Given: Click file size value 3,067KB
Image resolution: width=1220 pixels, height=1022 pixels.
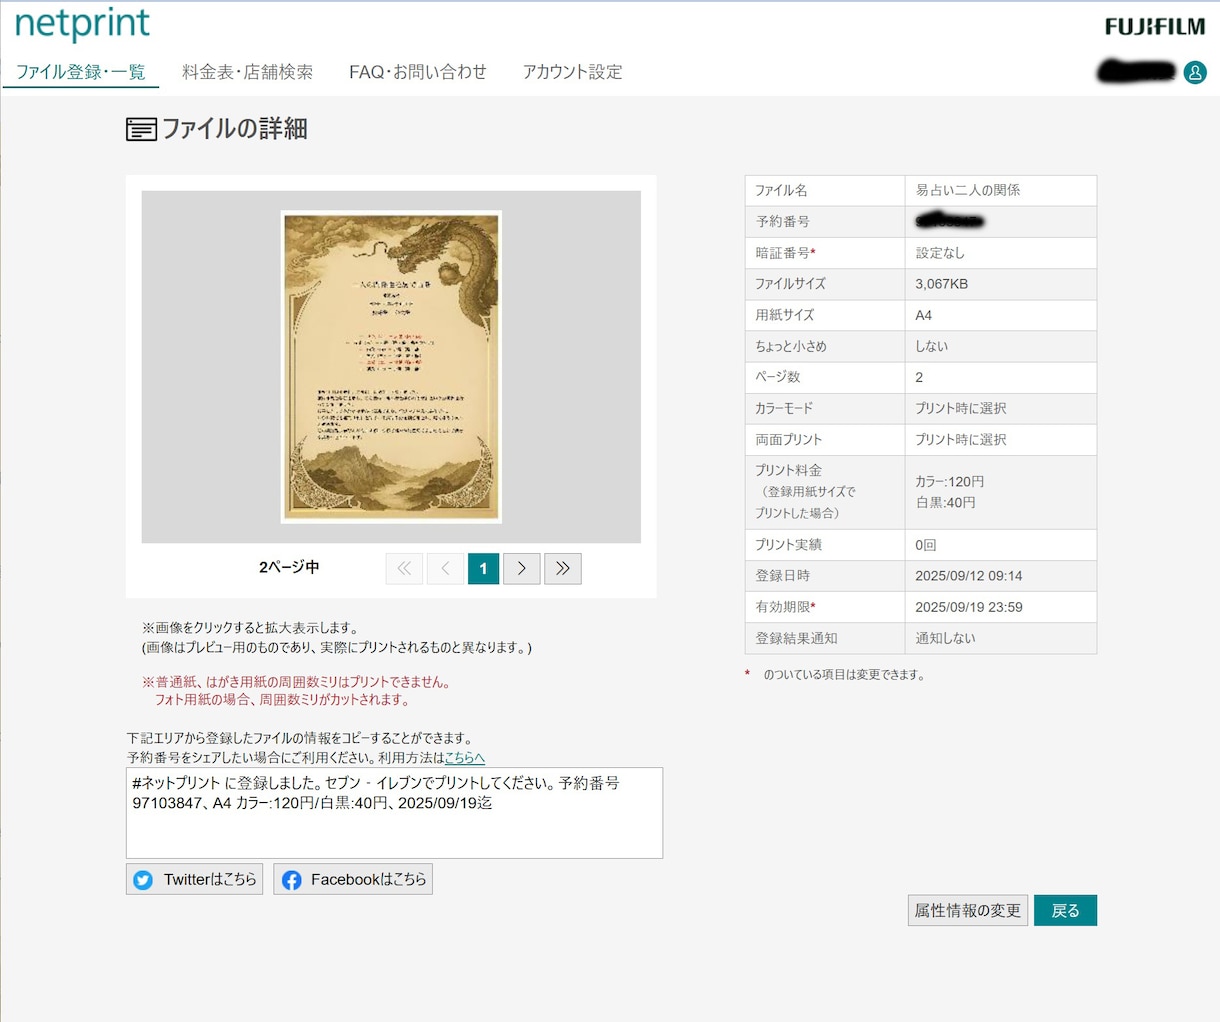Looking at the screenshot, I should [942, 284].
